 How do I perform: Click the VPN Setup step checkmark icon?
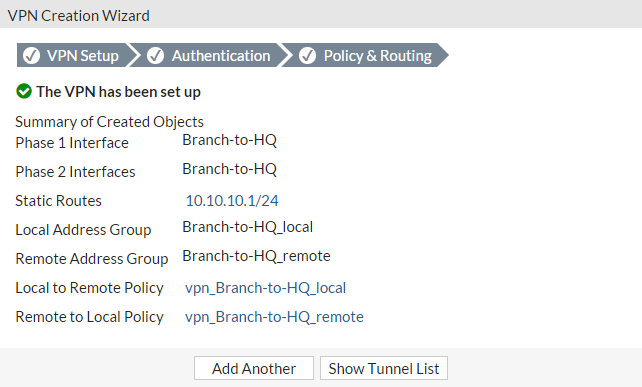tap(31, 55)
